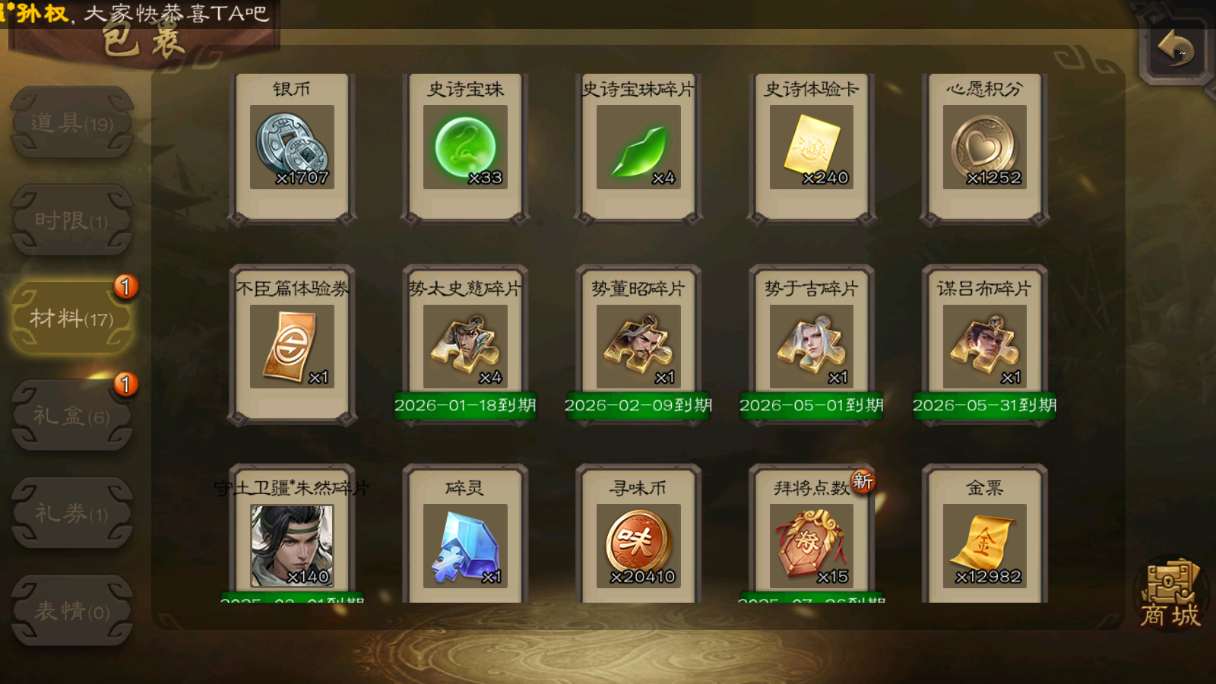Open the 史诗宝珠碎片 green leaf item
The height and width of the screenshot is (684, 1216).
click(638, 147)
